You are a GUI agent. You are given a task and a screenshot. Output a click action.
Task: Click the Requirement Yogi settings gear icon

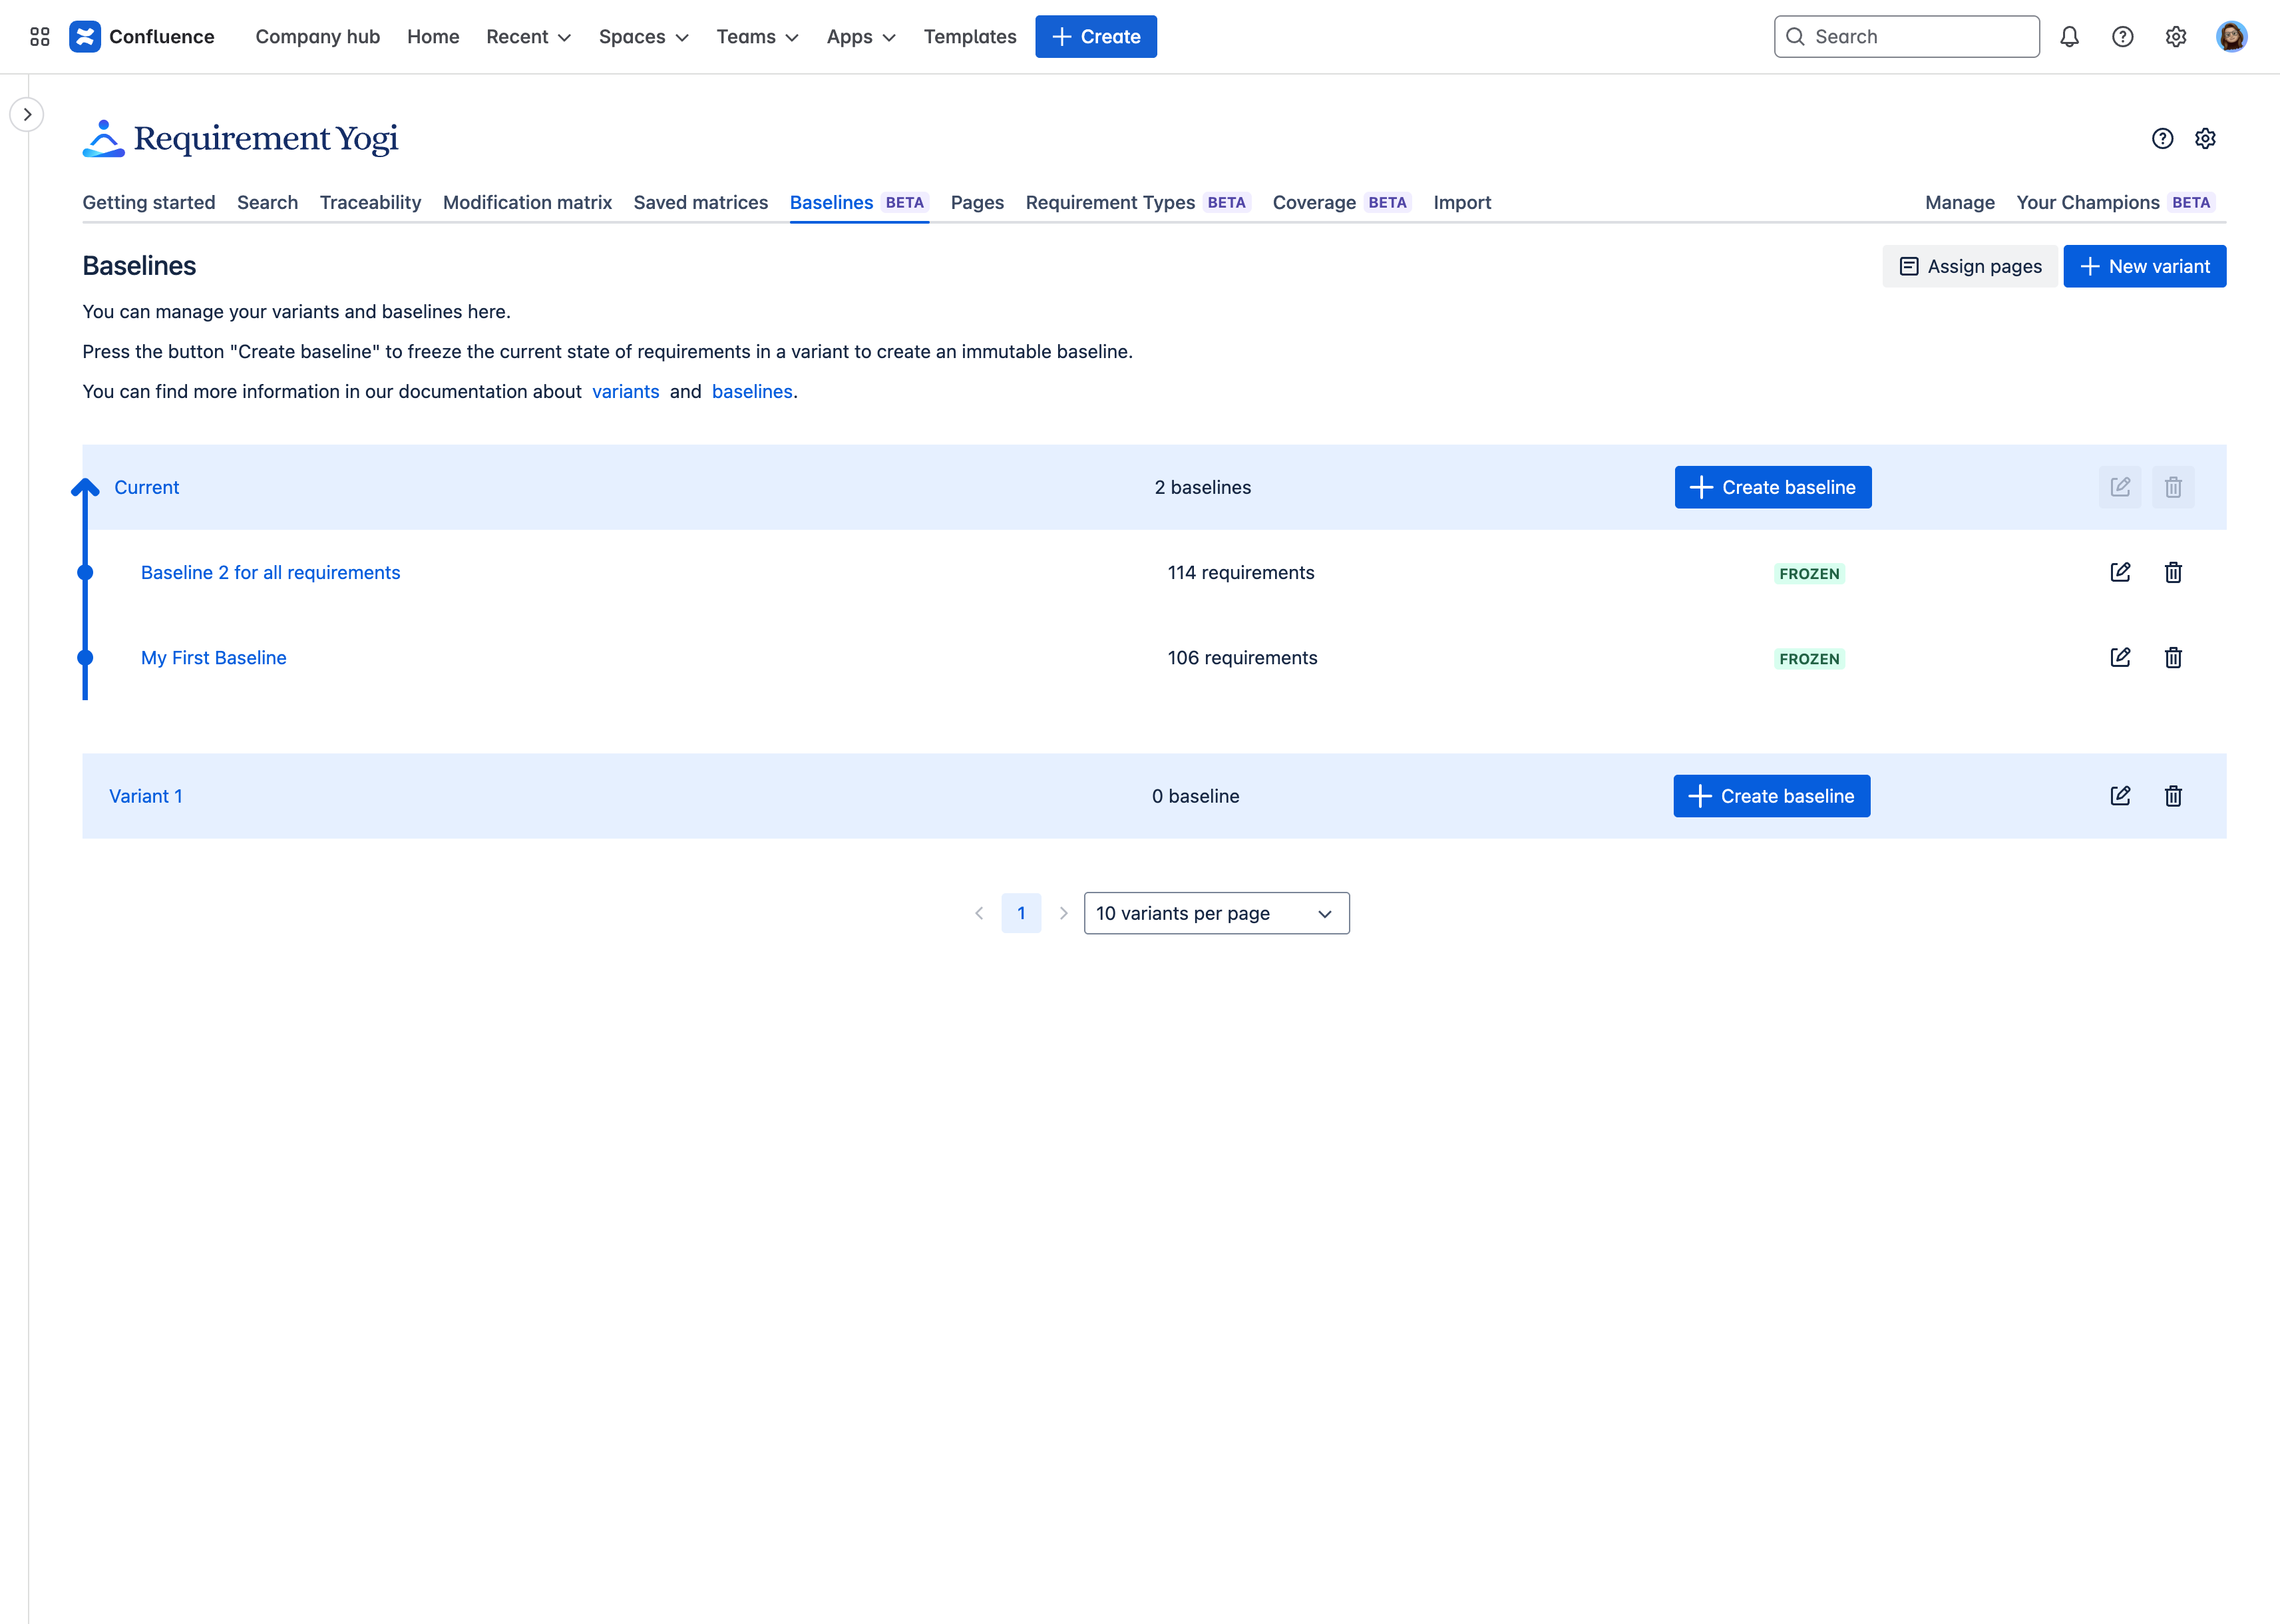(x=2205, y=139)
